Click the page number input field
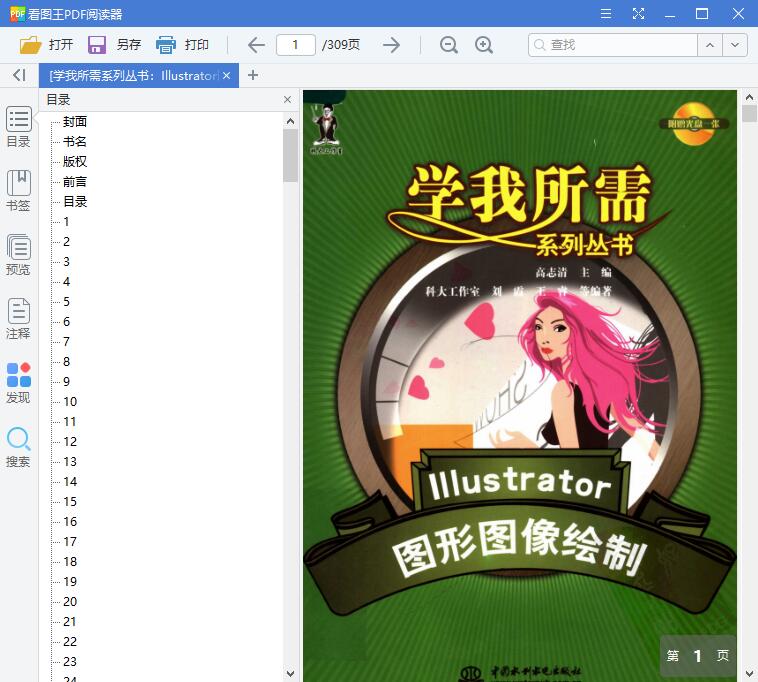Screen dimensions: 758x682 pyautogui.click(x=295, y=45)
